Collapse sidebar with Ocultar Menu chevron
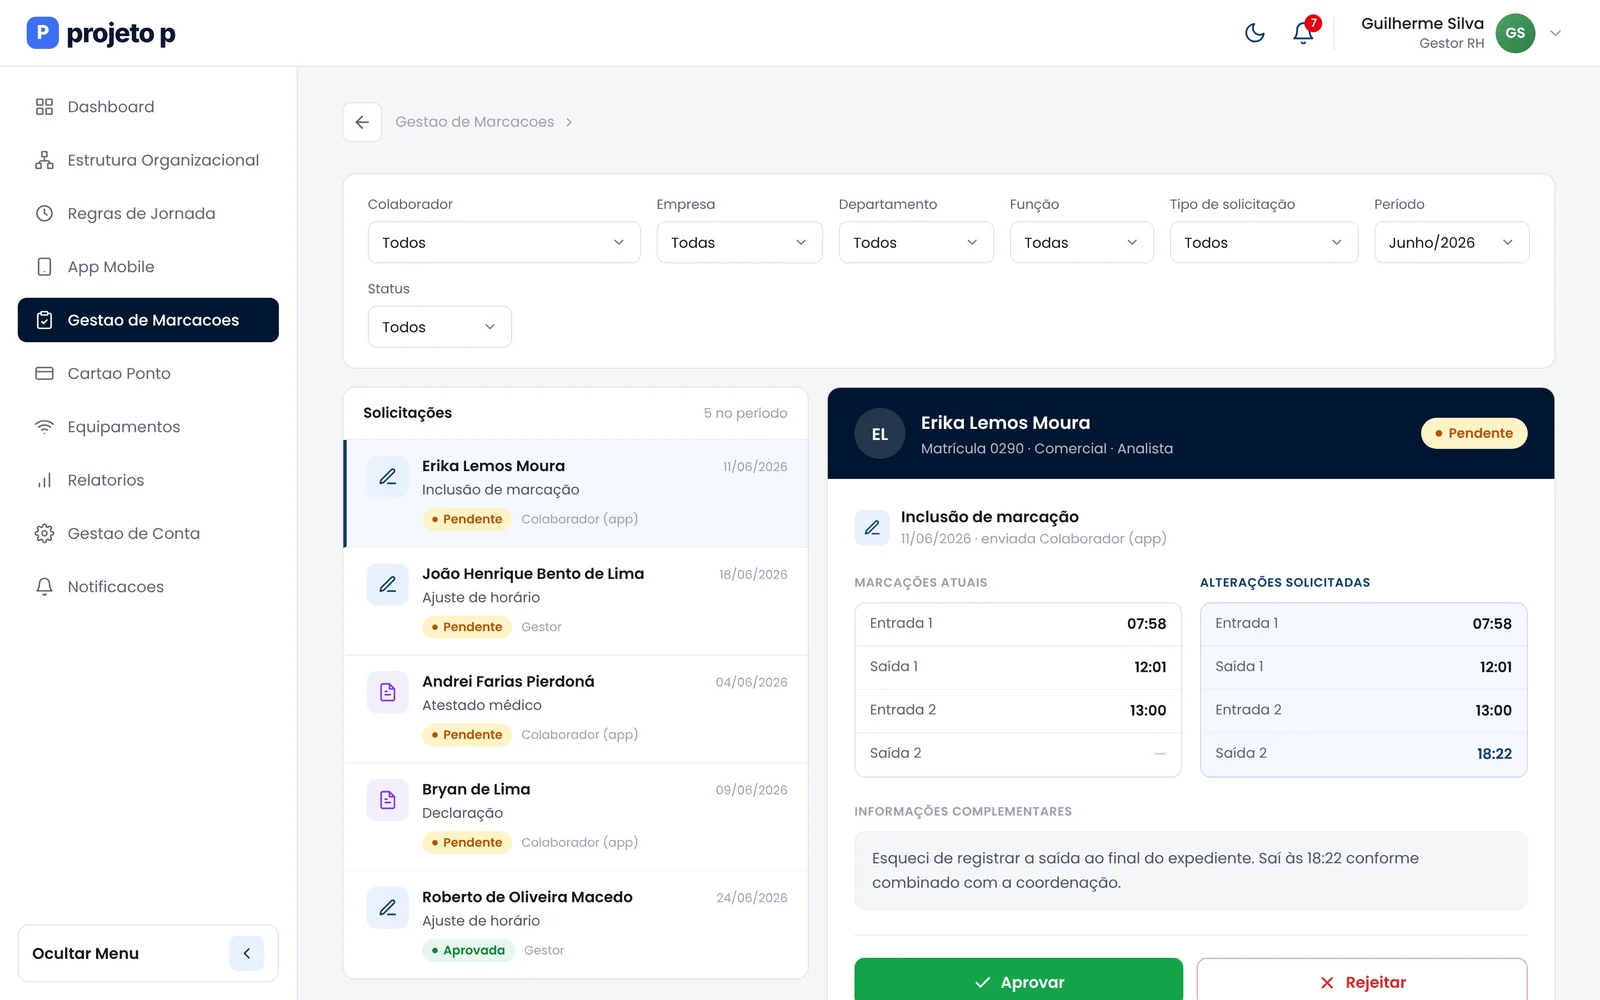 tap(246, 953)
